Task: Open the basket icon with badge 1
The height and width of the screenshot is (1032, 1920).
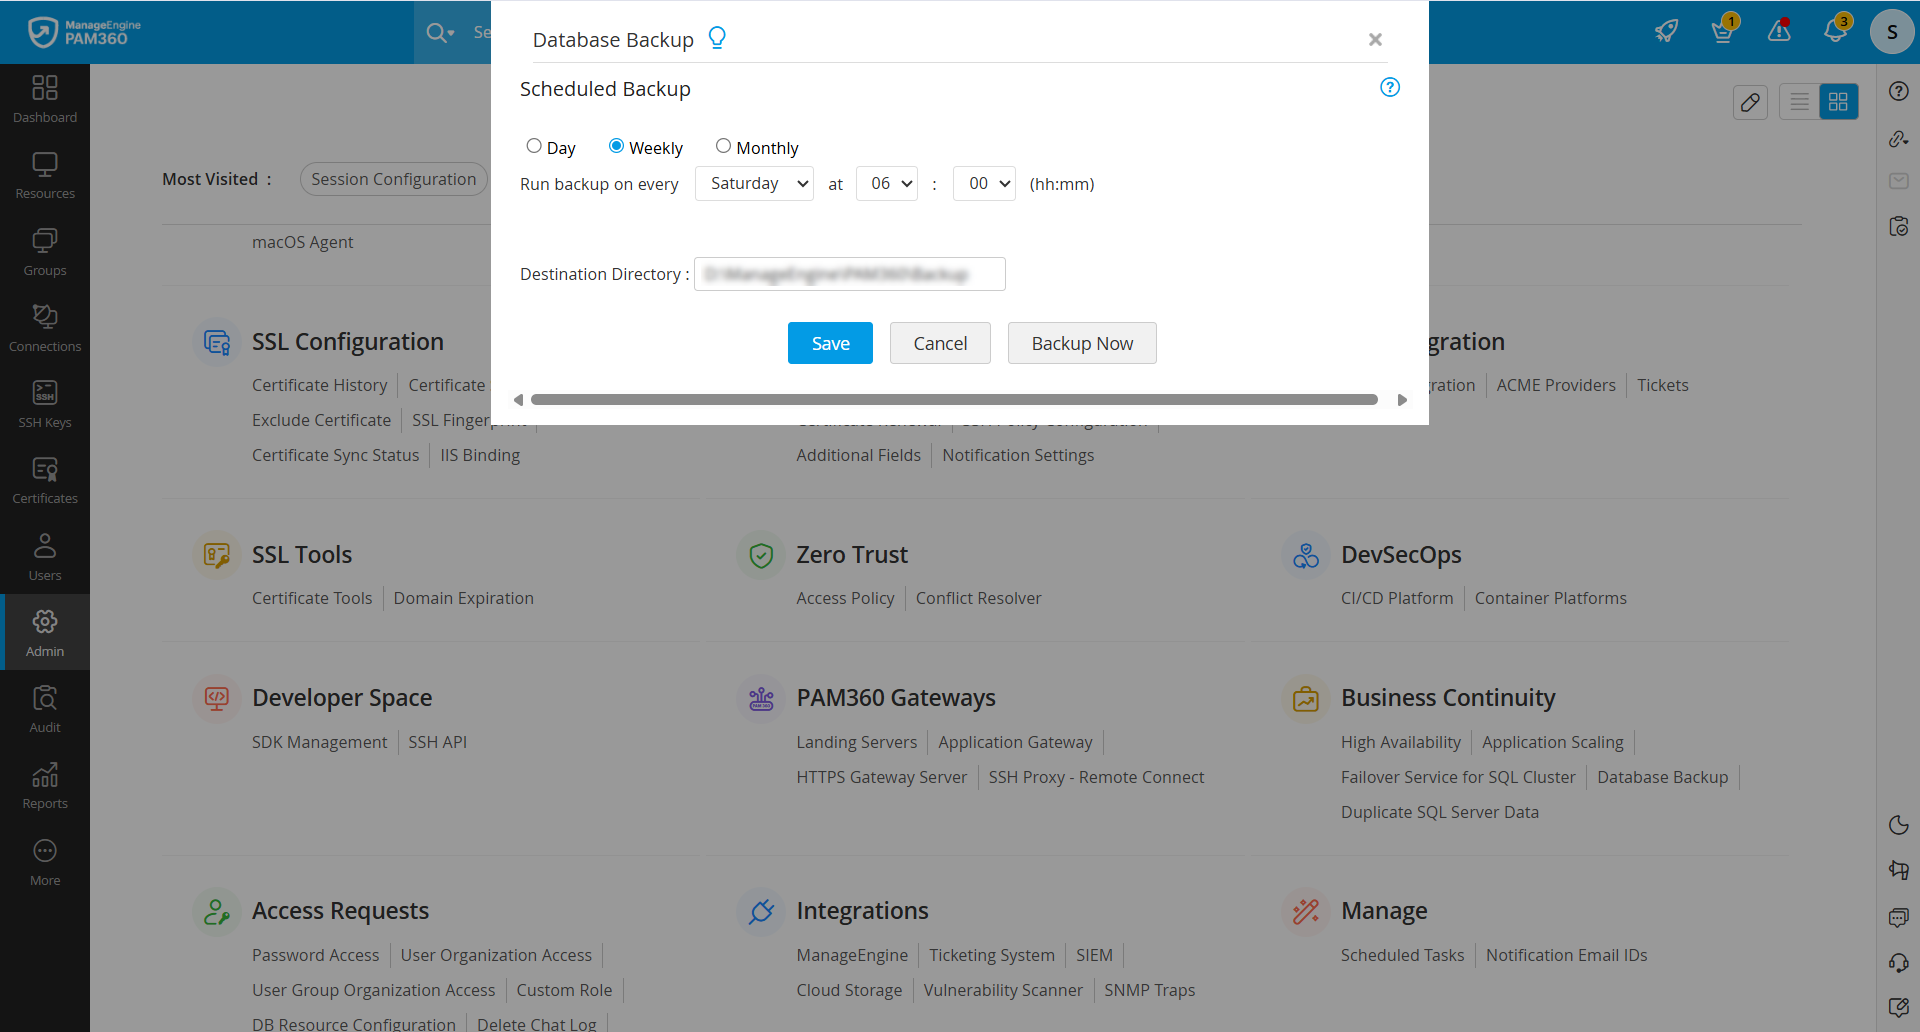Action: pos(1723,30)
